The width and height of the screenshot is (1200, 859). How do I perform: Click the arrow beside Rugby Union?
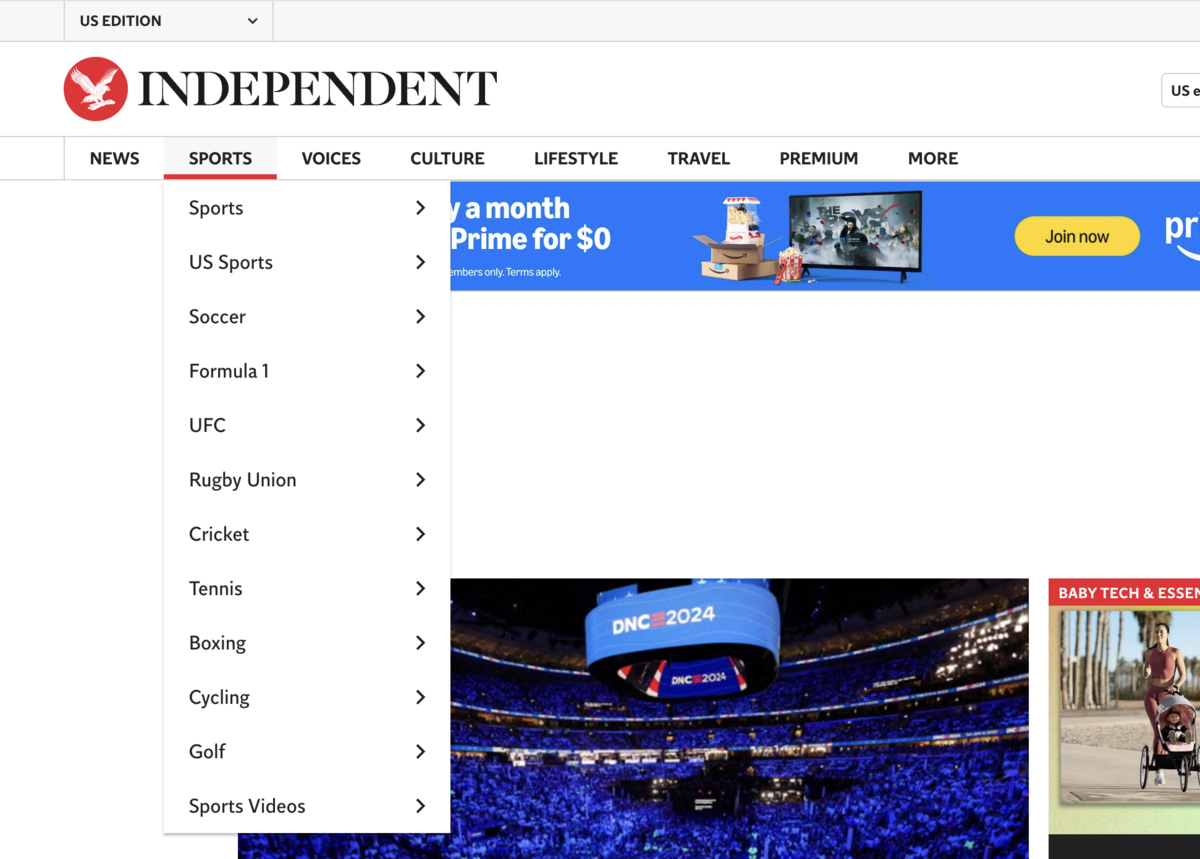point(420,480)
